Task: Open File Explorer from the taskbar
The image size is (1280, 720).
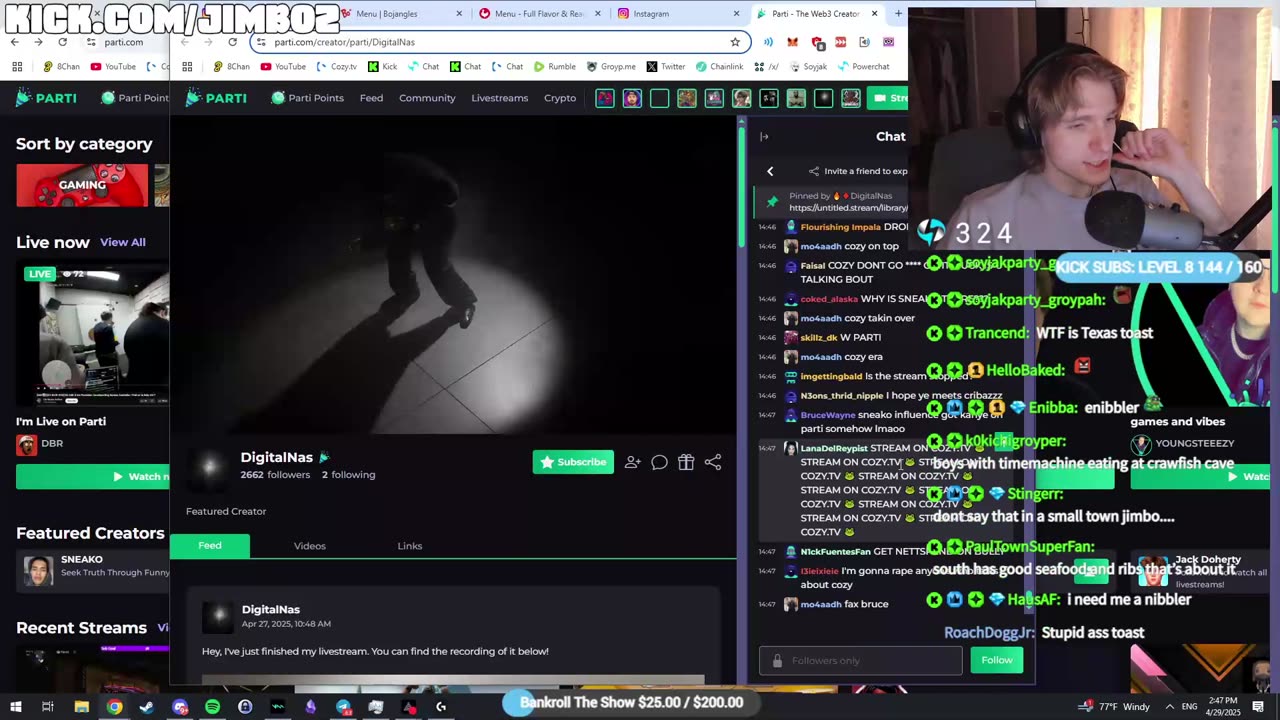Action: click(82, 707)
